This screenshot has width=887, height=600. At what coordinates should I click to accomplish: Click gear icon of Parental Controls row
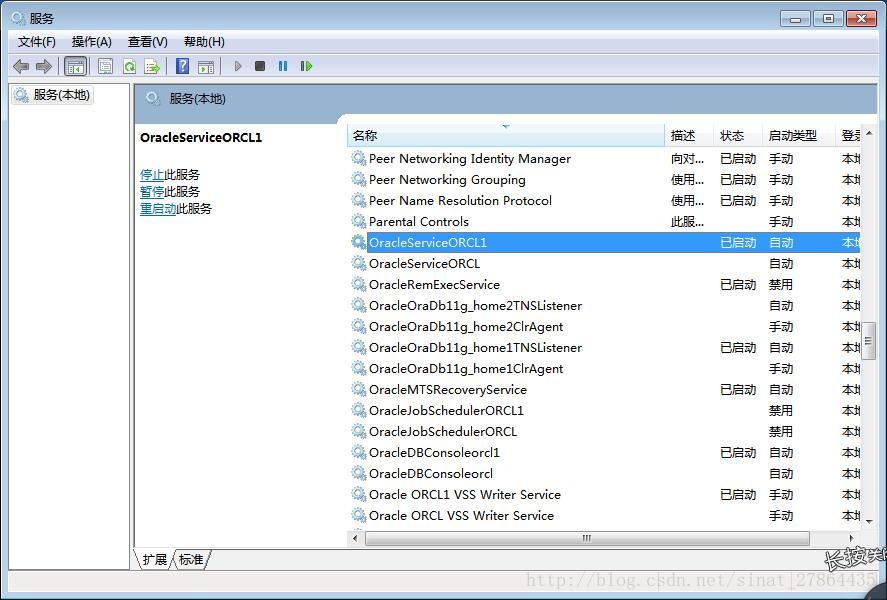[359, 221]
